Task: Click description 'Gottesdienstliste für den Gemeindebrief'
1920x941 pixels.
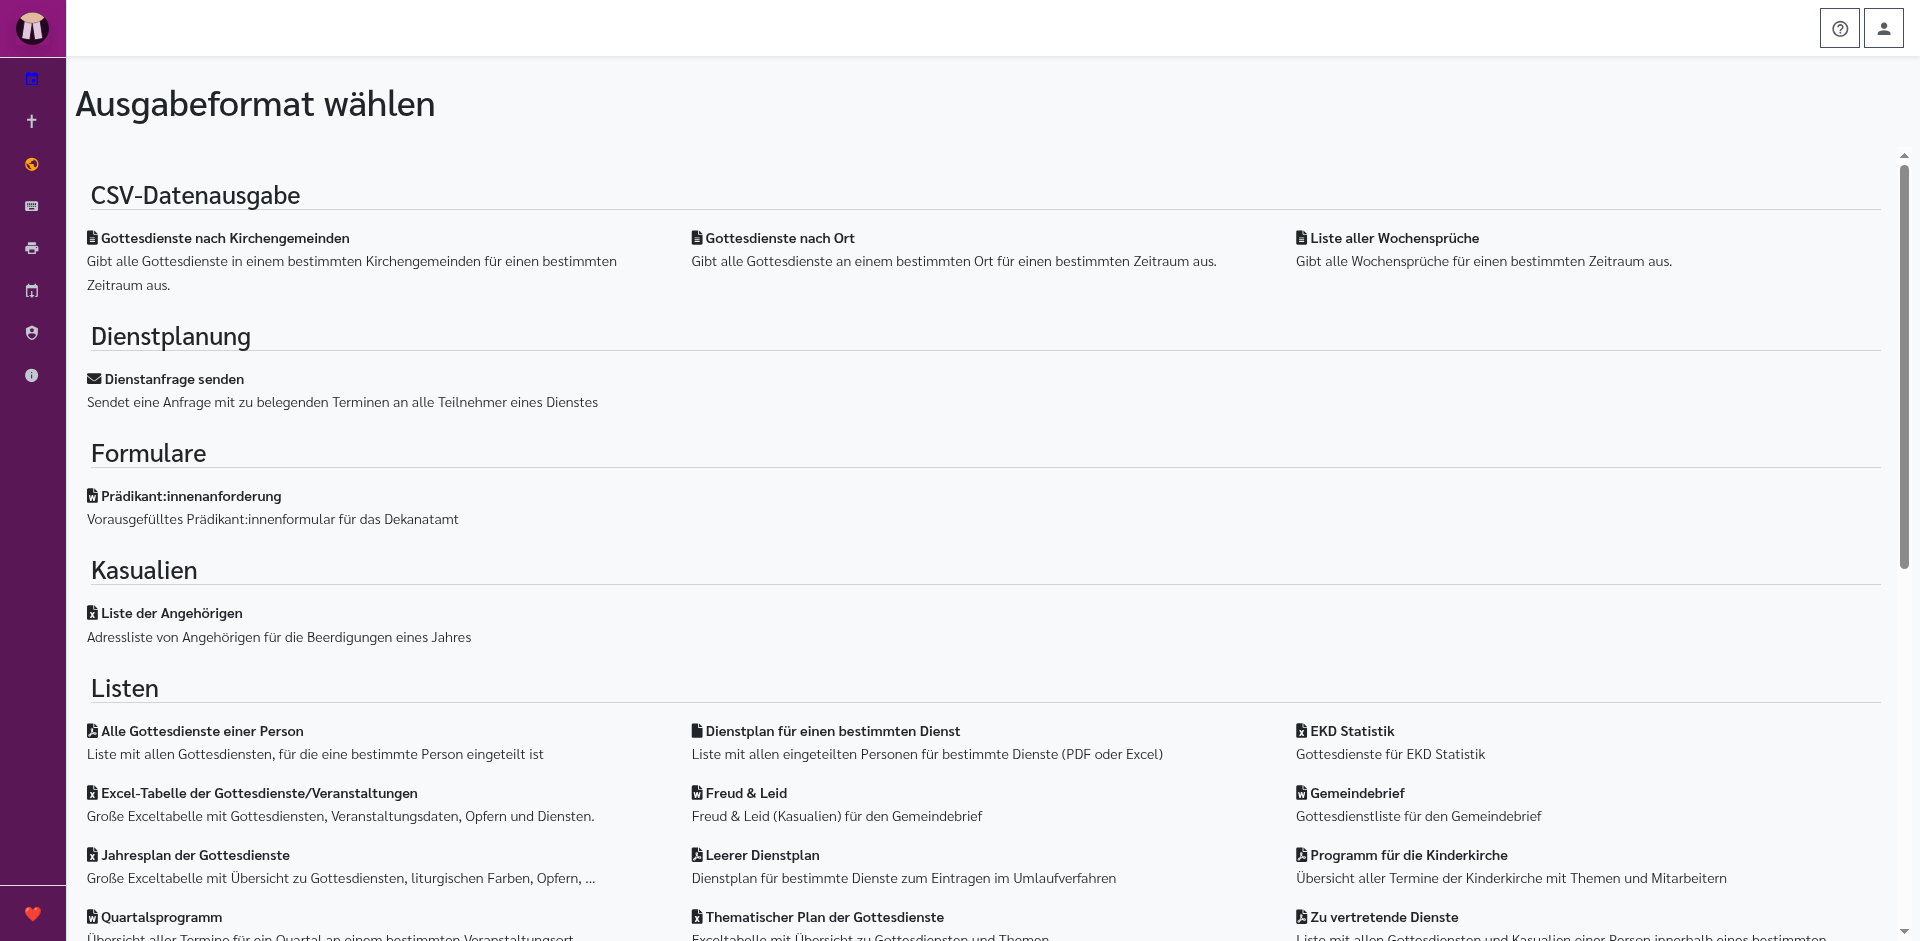Action: click(1418, 816)
